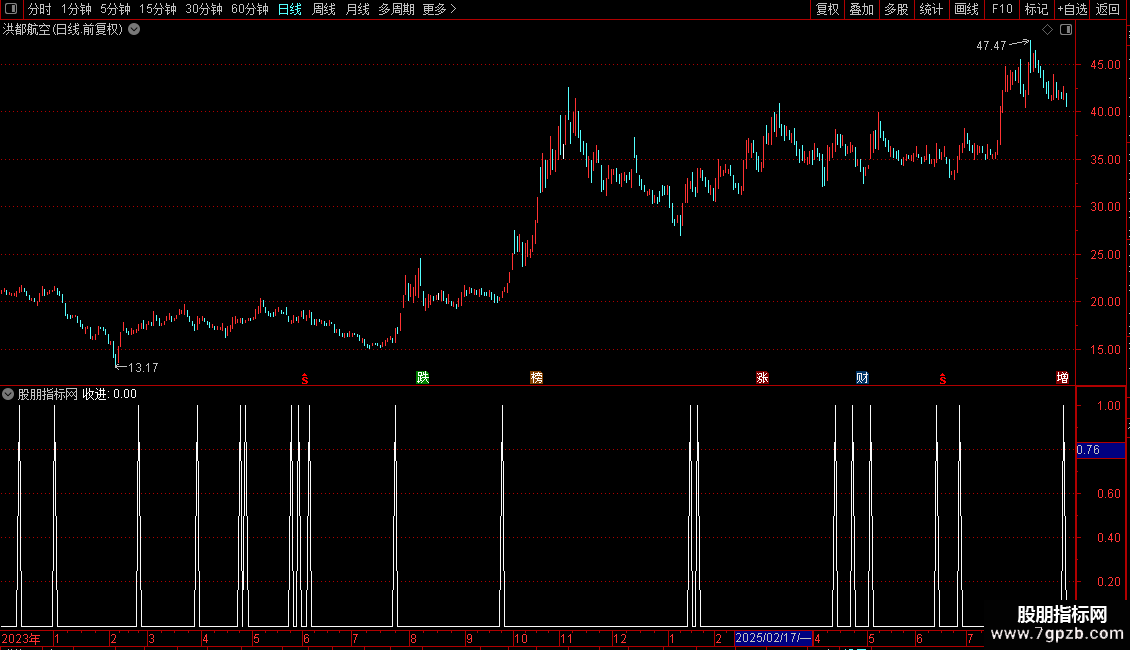Open the 画线 drawing tools

click(966, 9)
